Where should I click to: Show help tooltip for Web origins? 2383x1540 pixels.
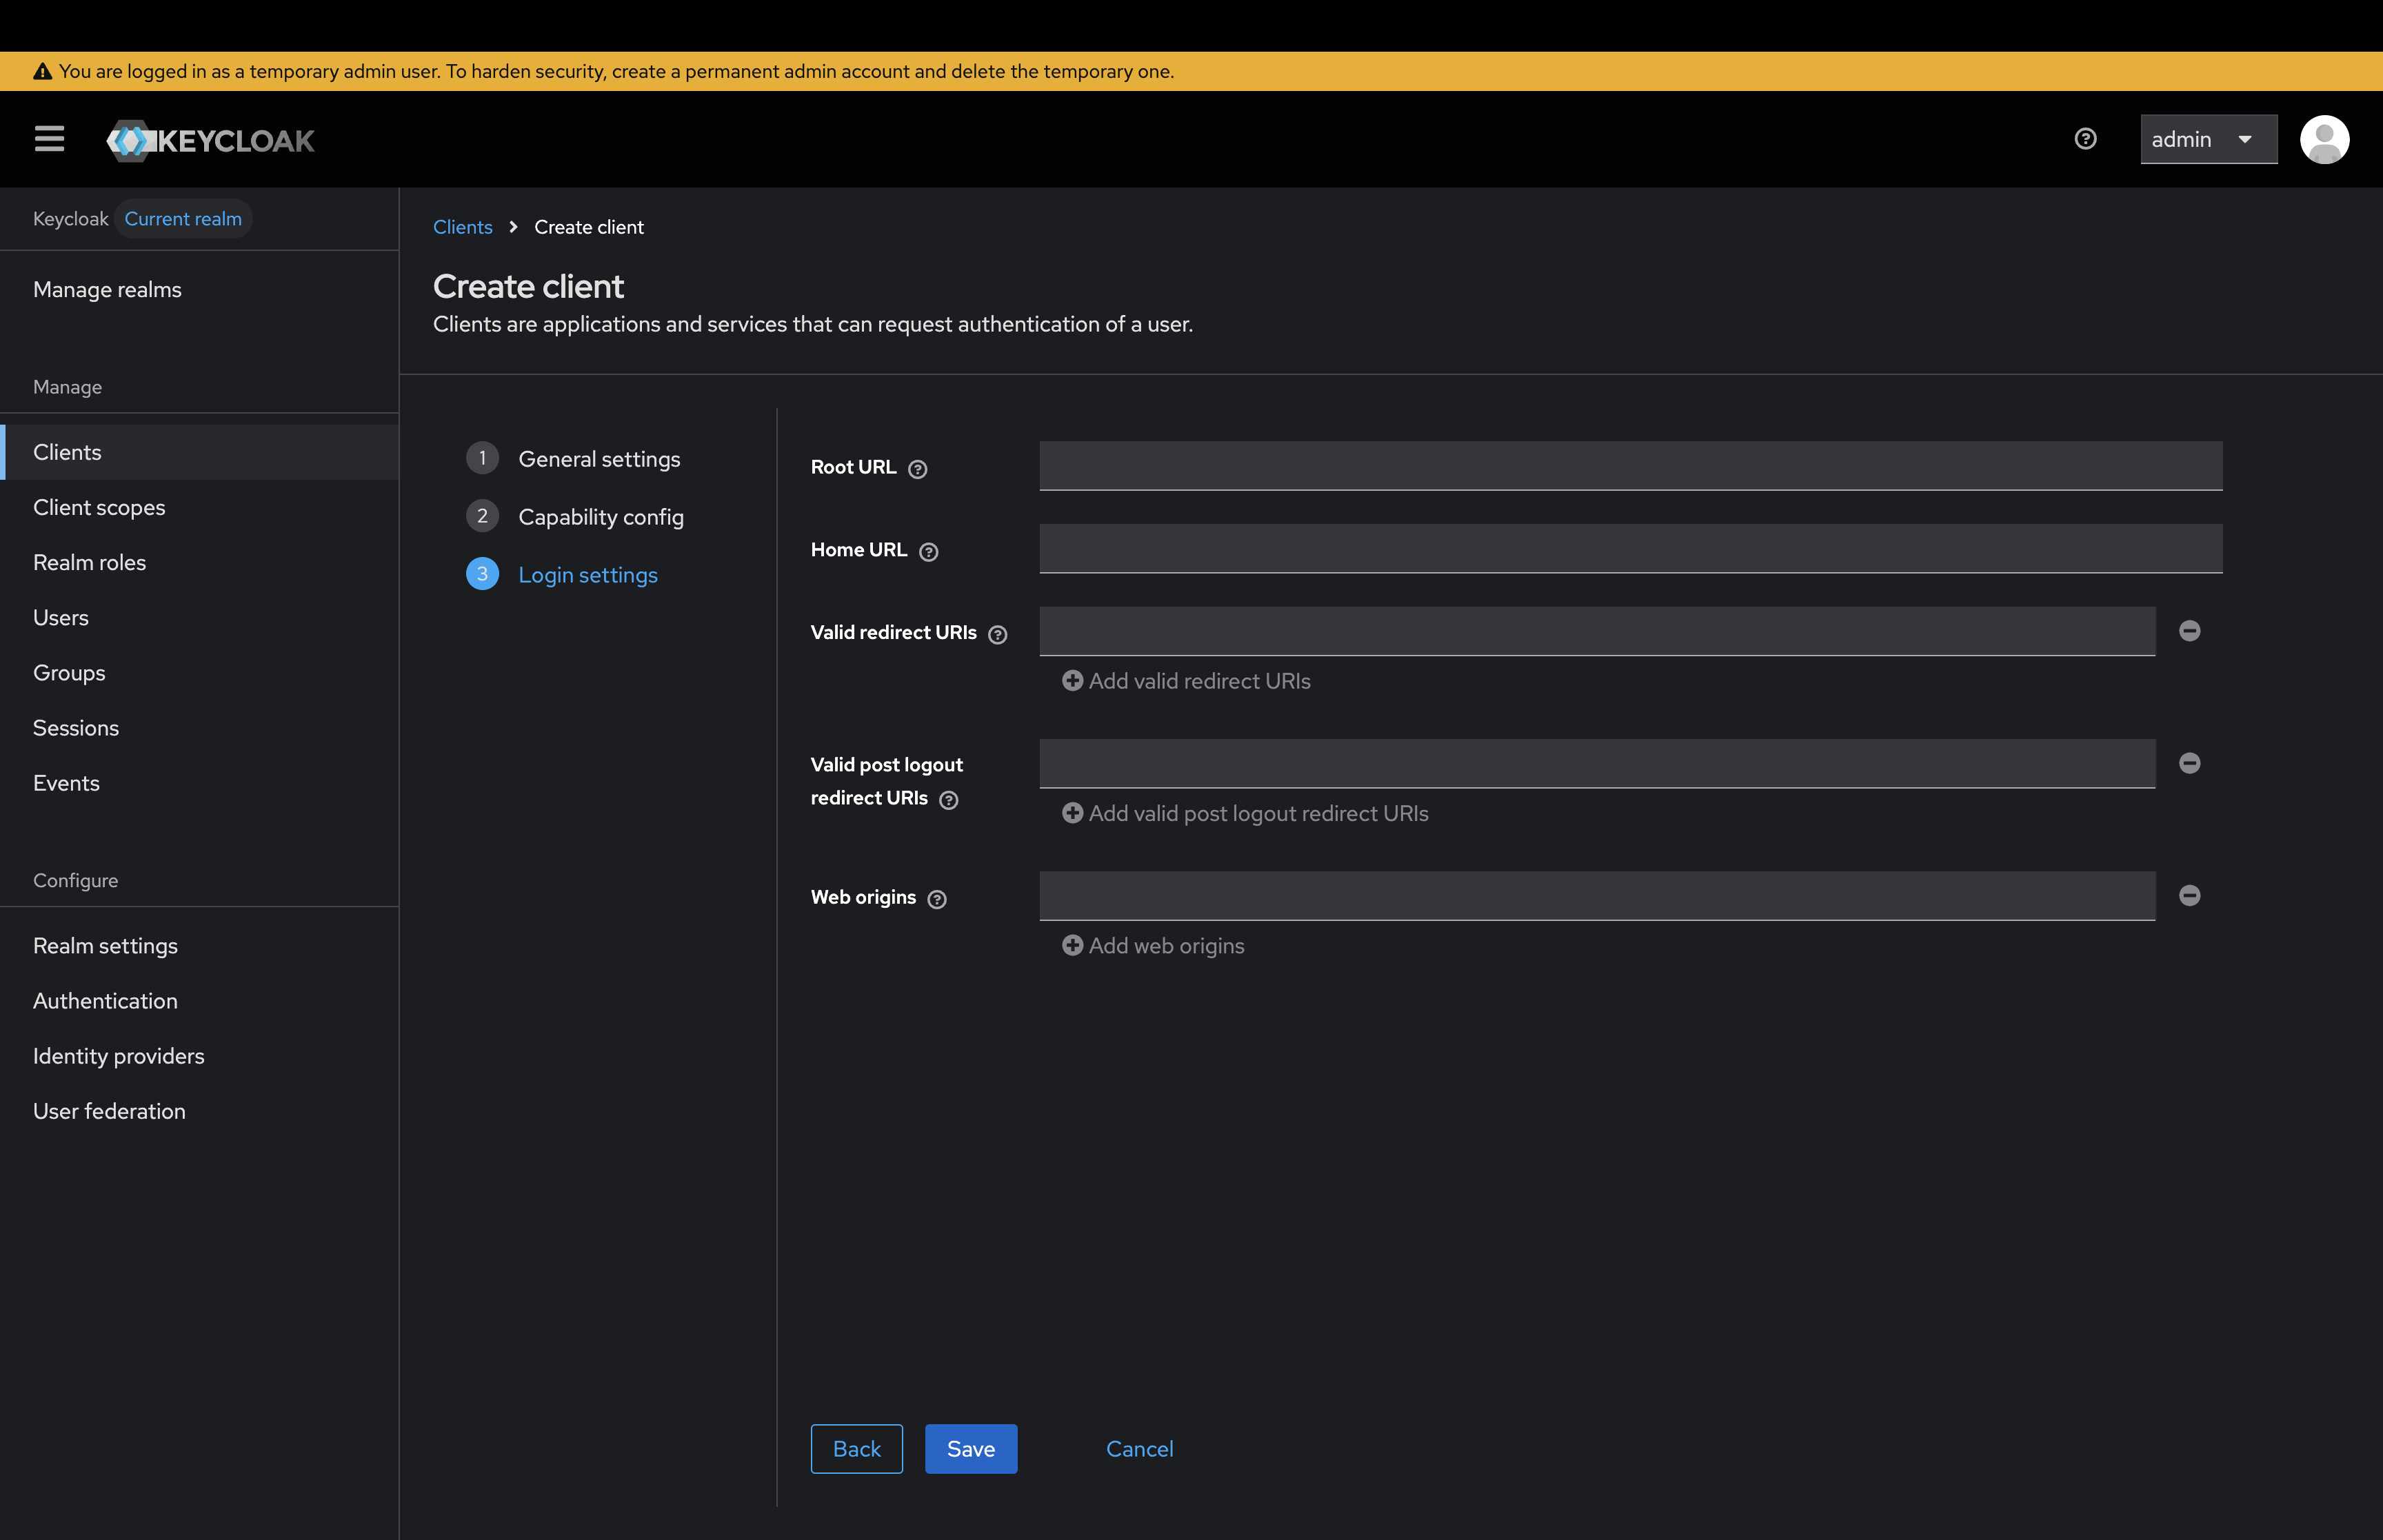(937, 900)
